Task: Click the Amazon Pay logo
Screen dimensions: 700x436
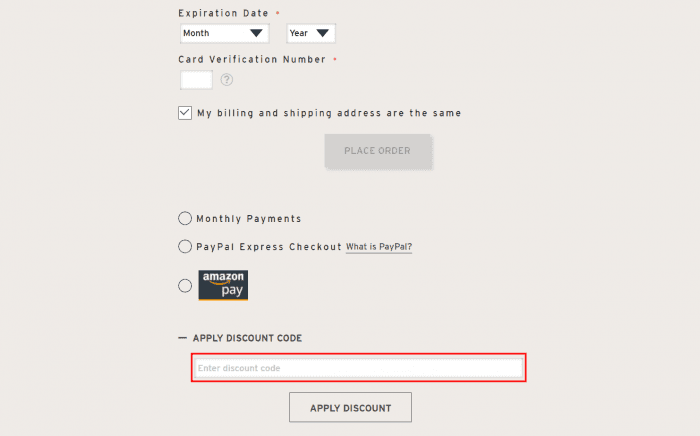Action: [223, 285]
